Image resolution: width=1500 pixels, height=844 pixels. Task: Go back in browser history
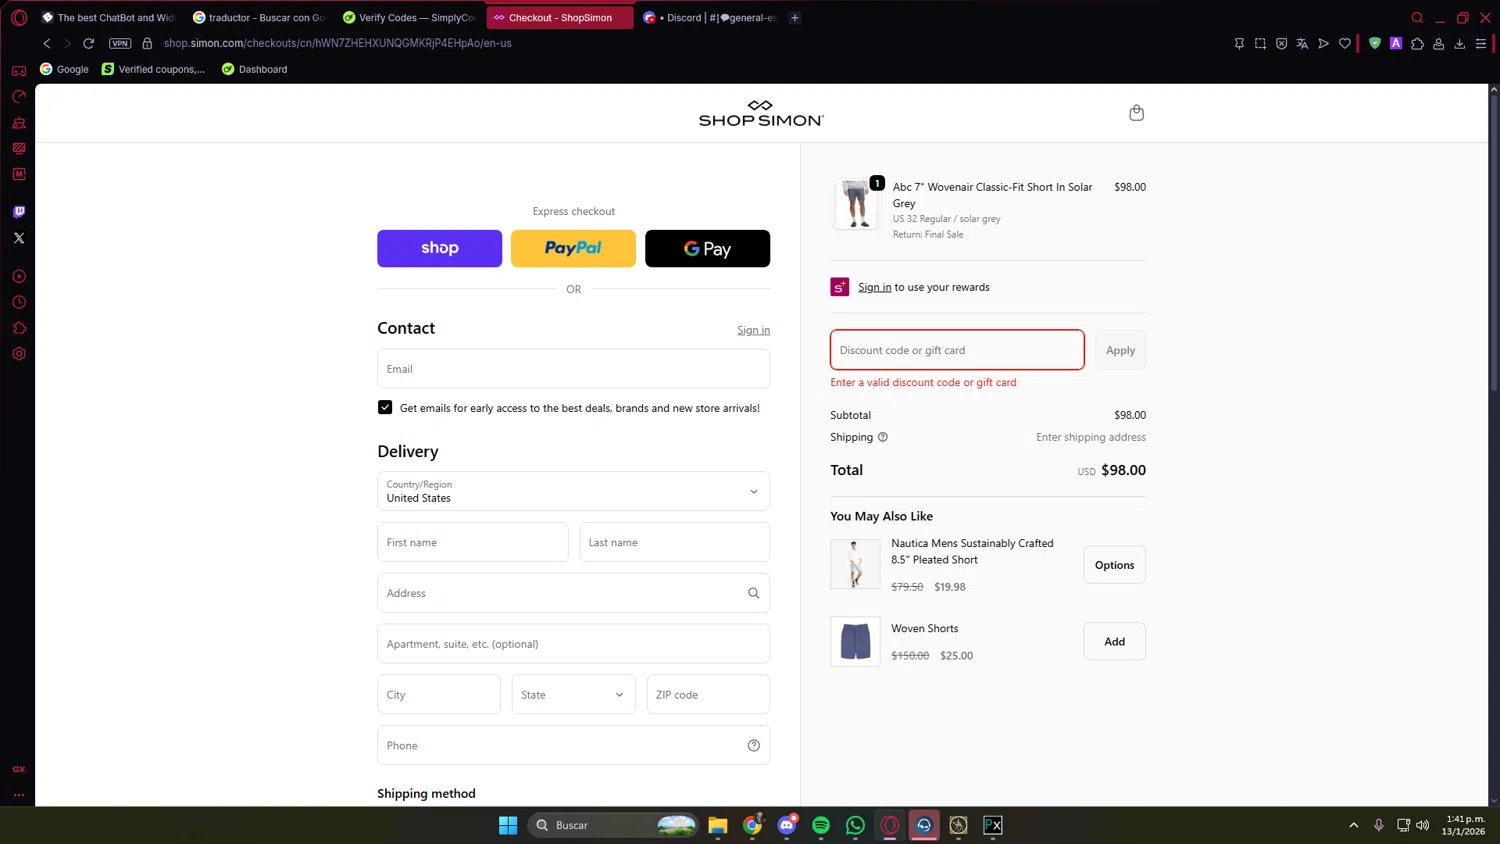[46, 43]
